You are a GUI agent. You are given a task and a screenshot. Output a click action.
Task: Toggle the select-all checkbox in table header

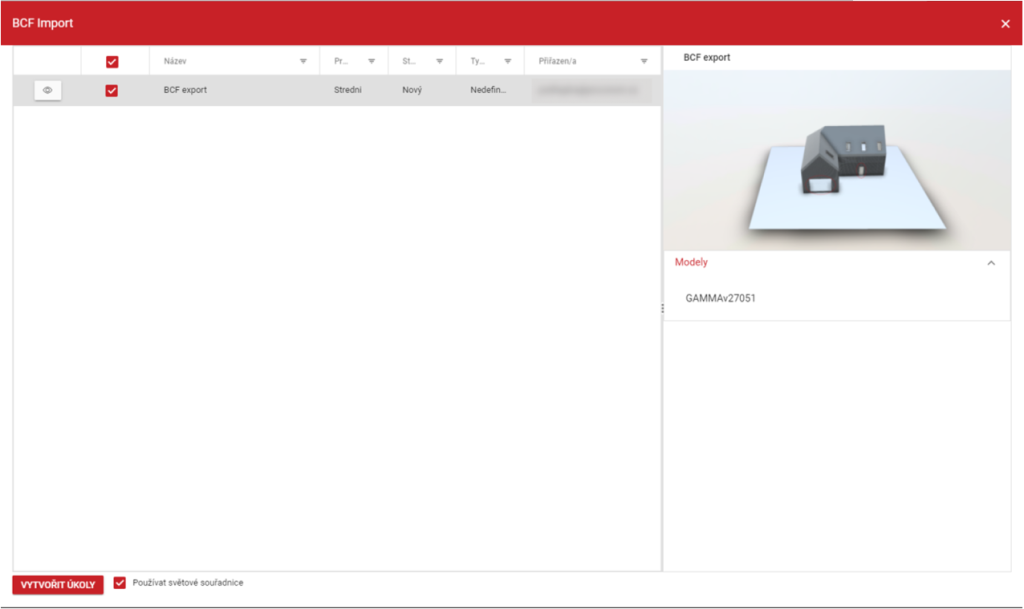pos(112,62)
